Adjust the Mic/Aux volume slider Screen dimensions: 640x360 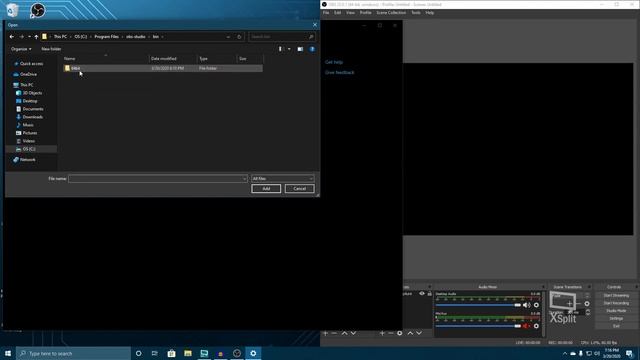pos(478,326)
